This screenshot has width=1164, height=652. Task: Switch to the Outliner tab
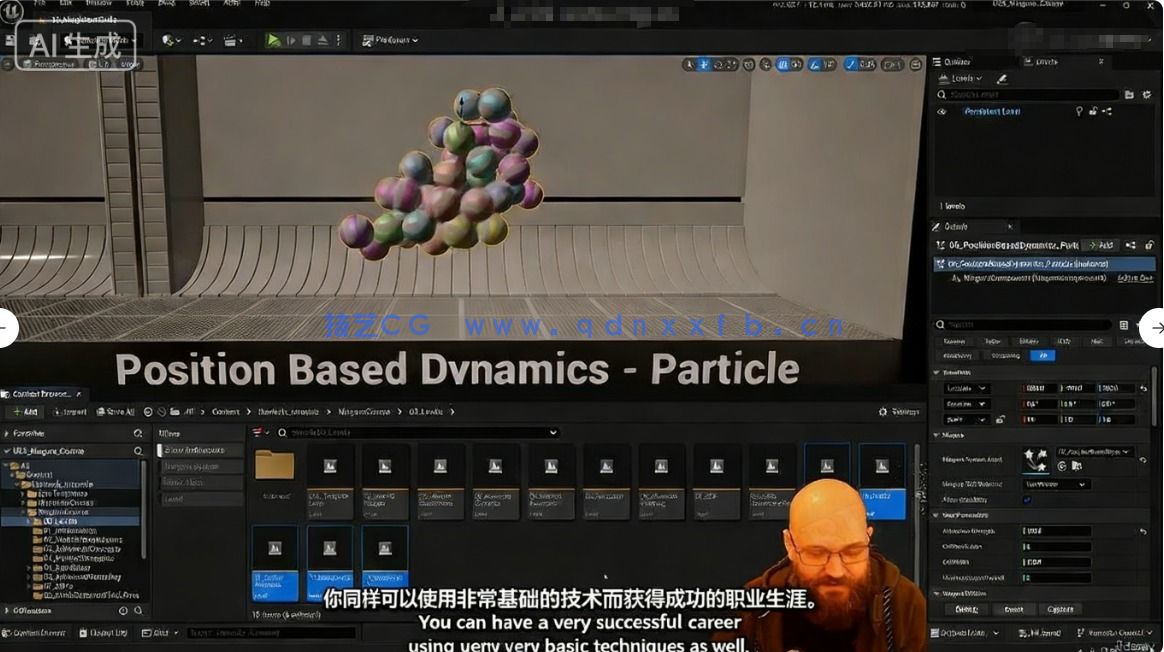pos(956,62)
